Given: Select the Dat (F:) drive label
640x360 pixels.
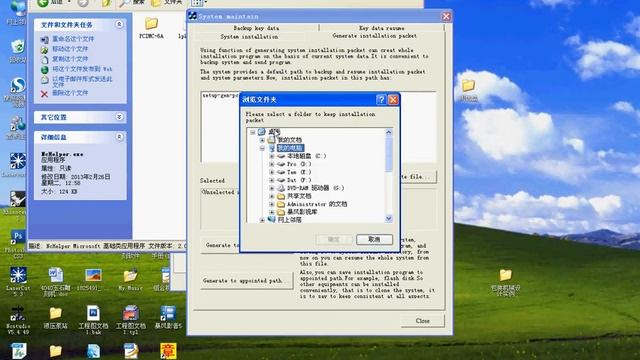Looking at the screenshot, I should click(x=299, y=180).
